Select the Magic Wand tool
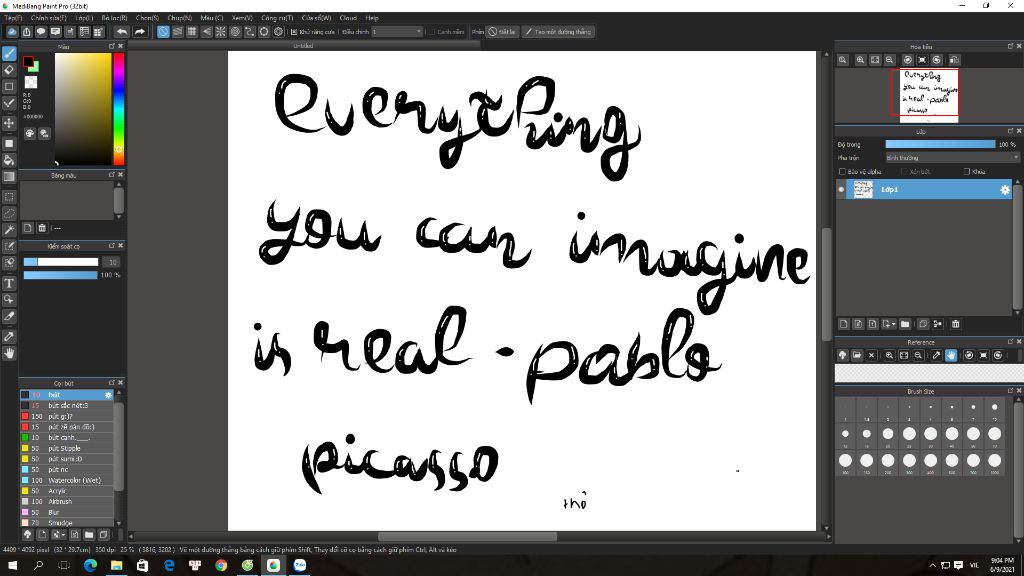Screen dimensions: 1024x576 (x=9, y=230)
